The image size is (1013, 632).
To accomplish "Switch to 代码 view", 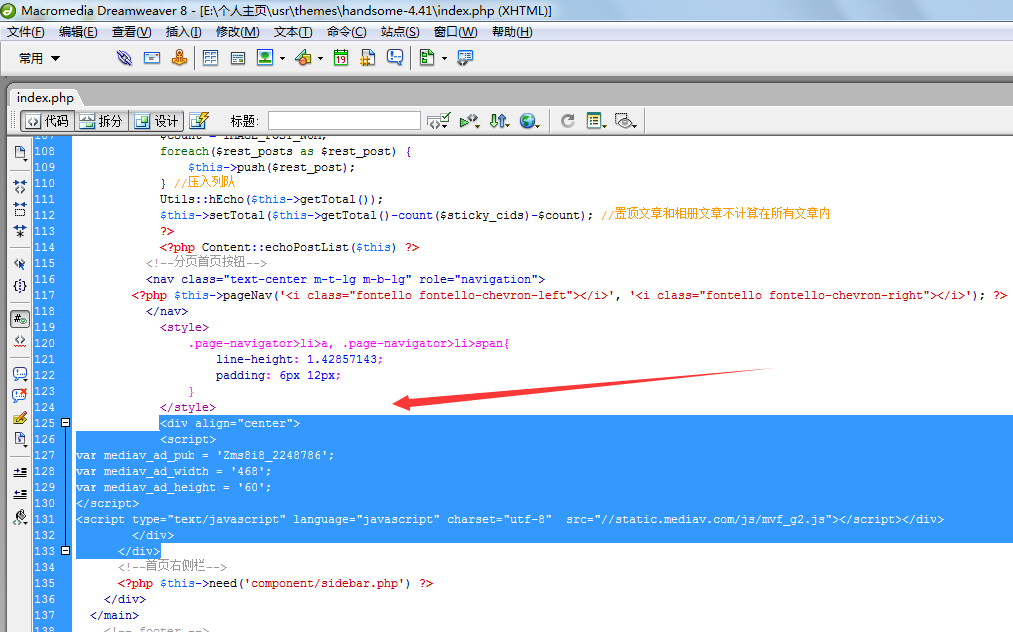I will [x=48, y=121].
